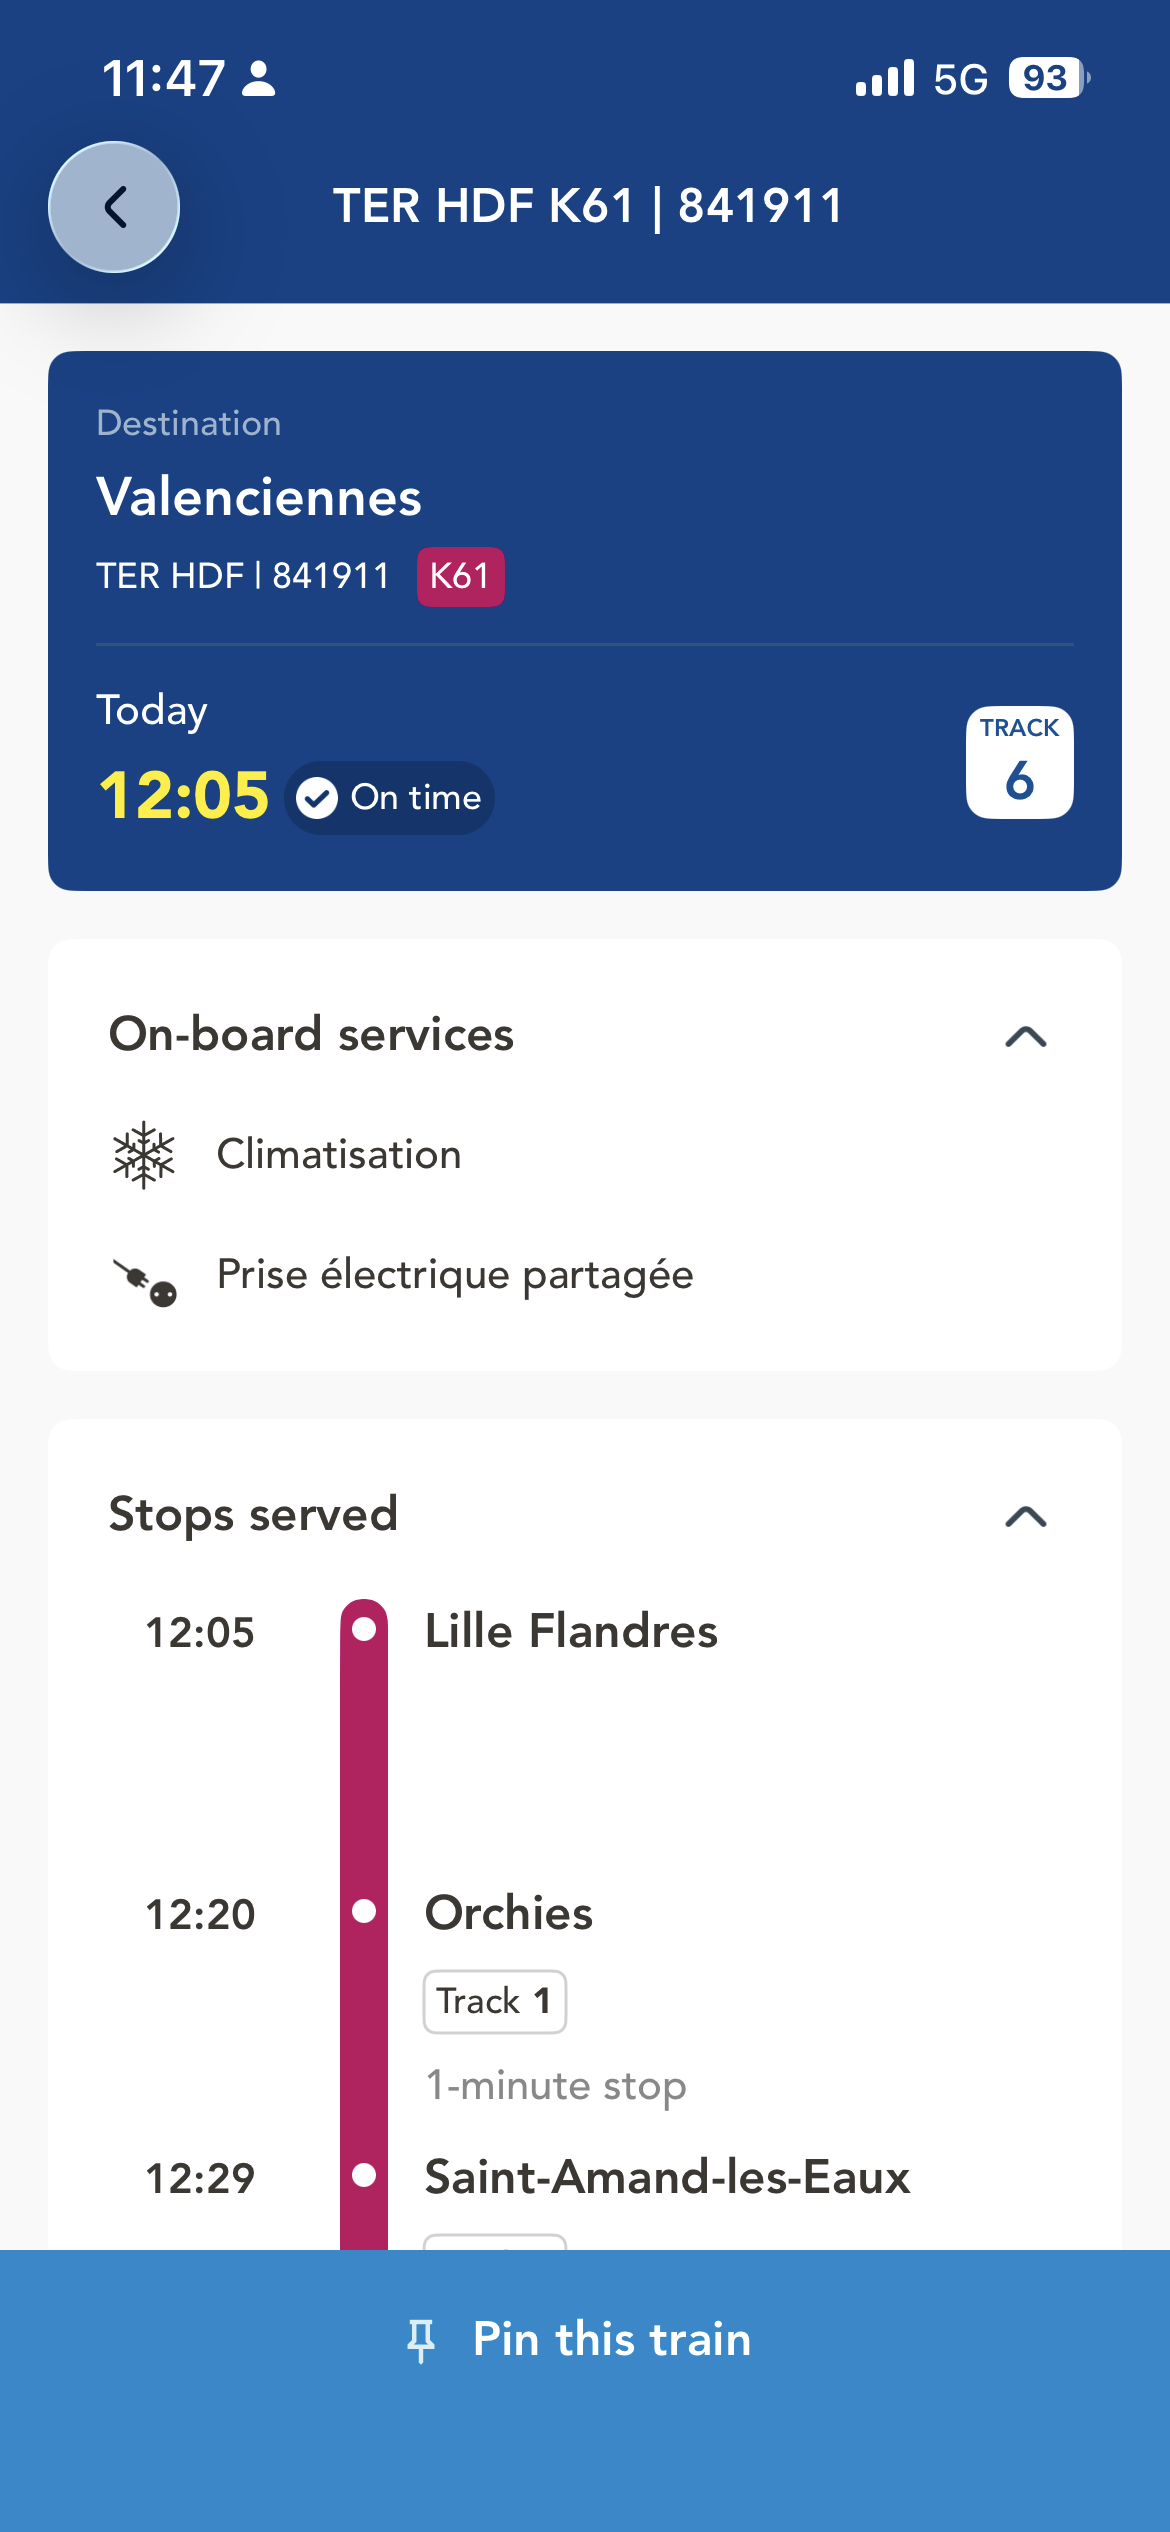
Task: Tap the pin icon in bottom bar
Action: tap(421, 2340)
